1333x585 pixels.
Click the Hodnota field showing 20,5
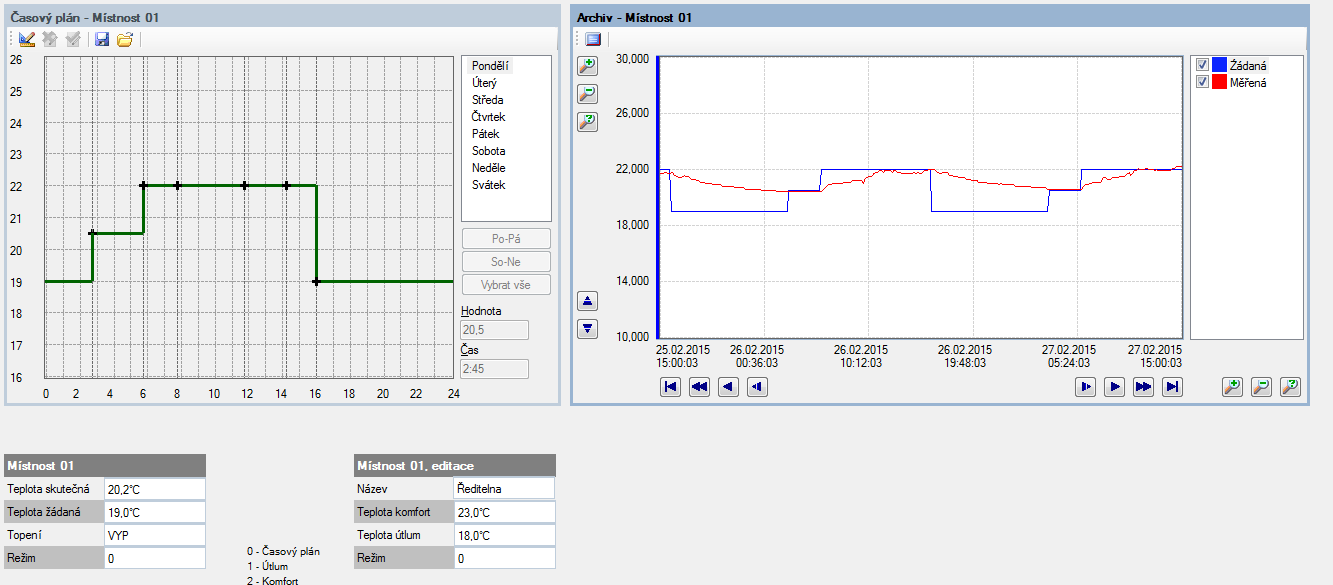494,330
